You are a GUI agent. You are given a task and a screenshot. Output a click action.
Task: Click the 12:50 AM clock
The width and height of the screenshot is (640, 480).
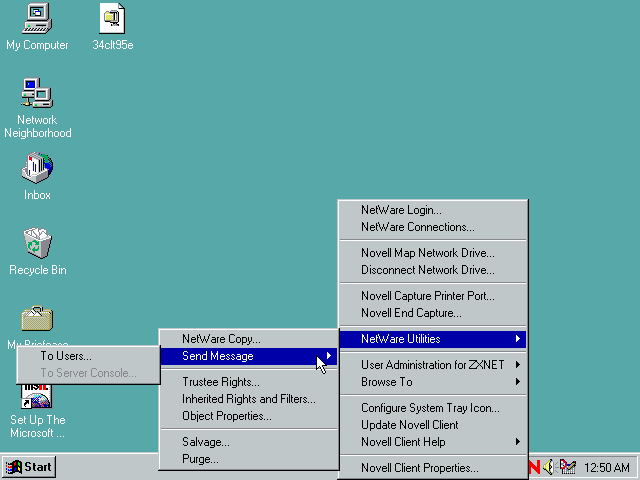607,467
